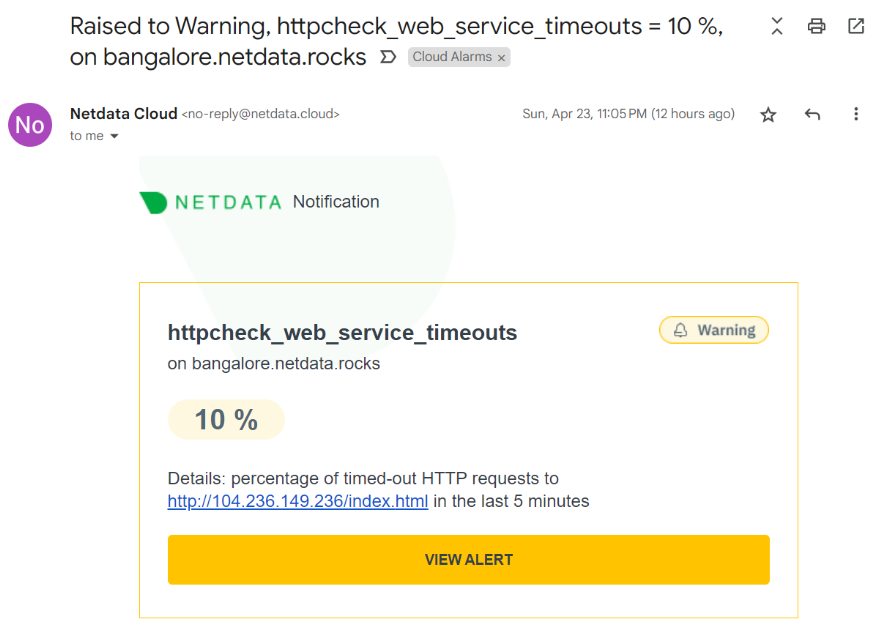Click the purple 'No' sender avatar
Screen dimensions: 886x635
tap(30, 125)
